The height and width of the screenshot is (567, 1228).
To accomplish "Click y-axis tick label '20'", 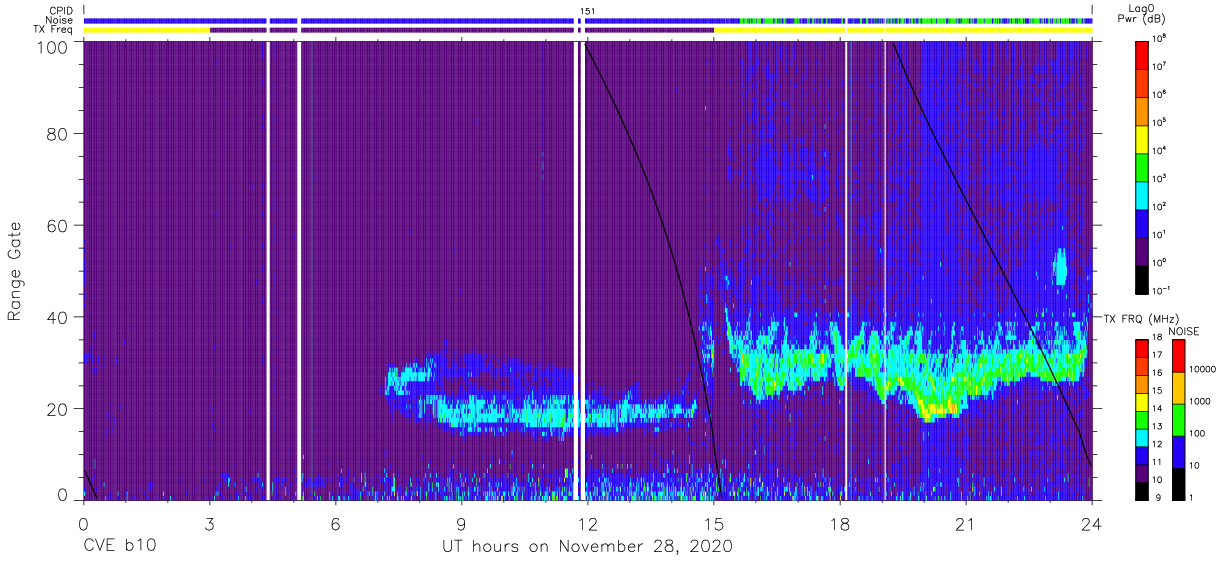I will 57,409.
